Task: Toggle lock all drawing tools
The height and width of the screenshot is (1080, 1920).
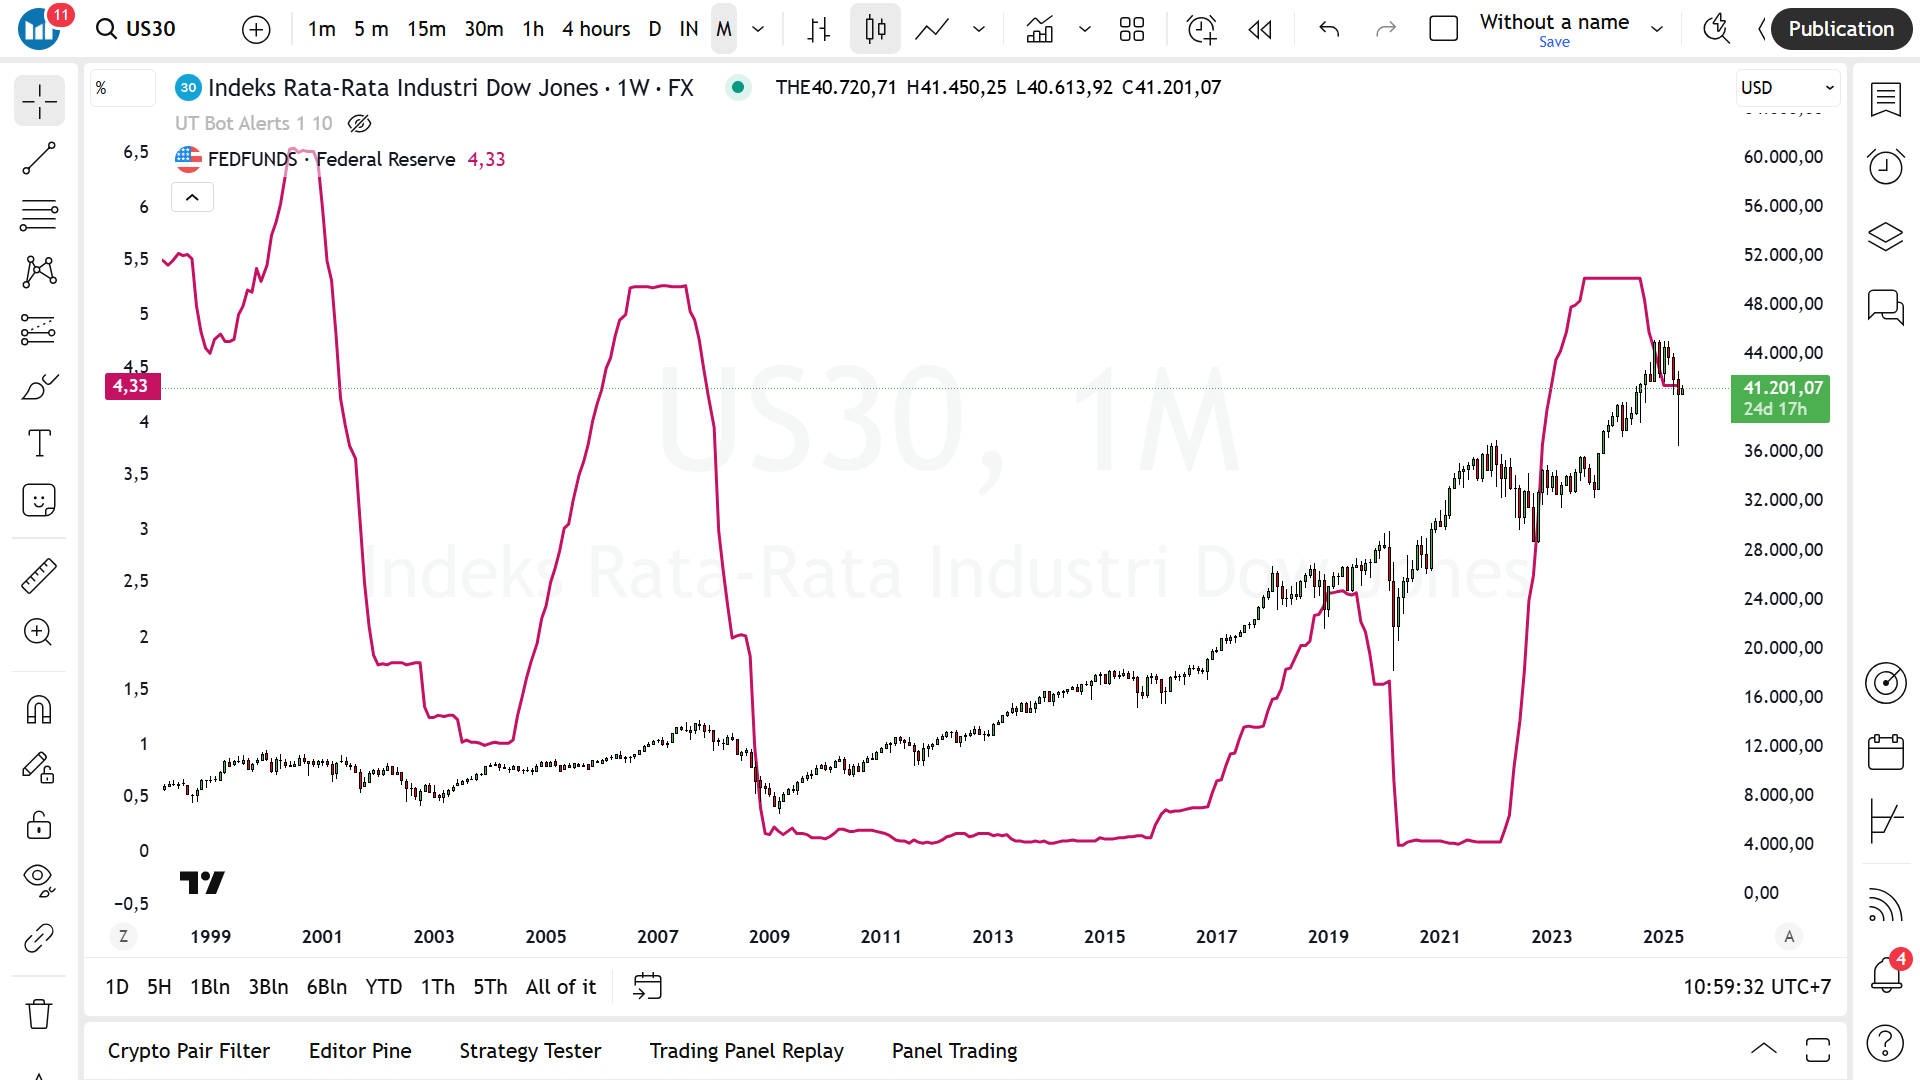Action: (39, 824)
